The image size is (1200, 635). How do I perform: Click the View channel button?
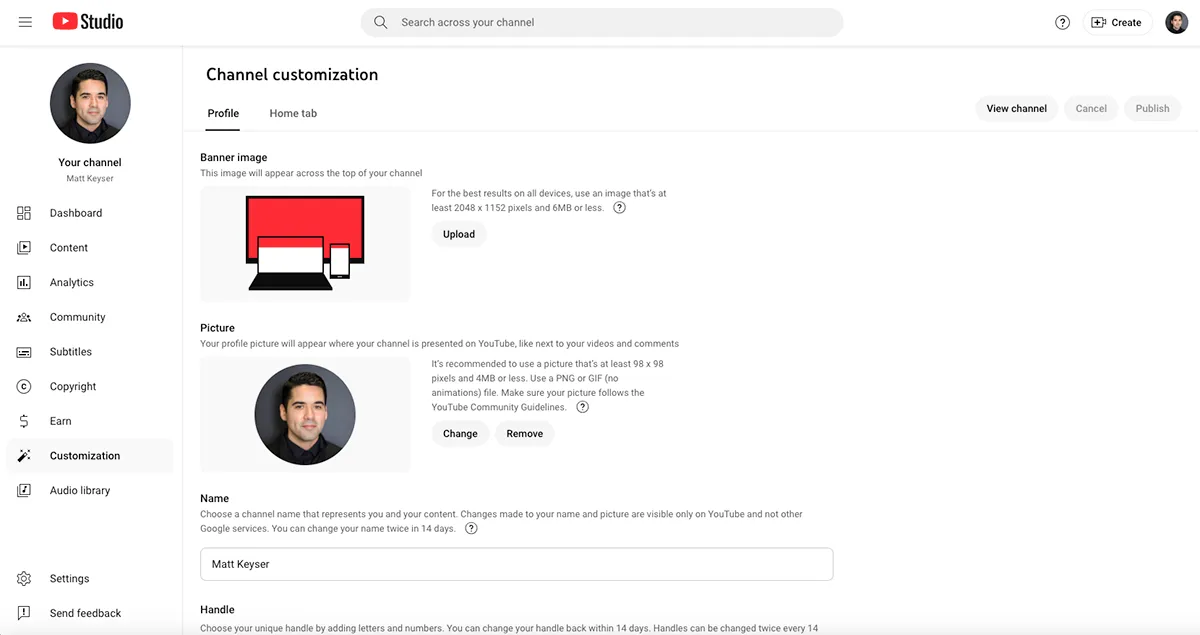pos(1016,109)
